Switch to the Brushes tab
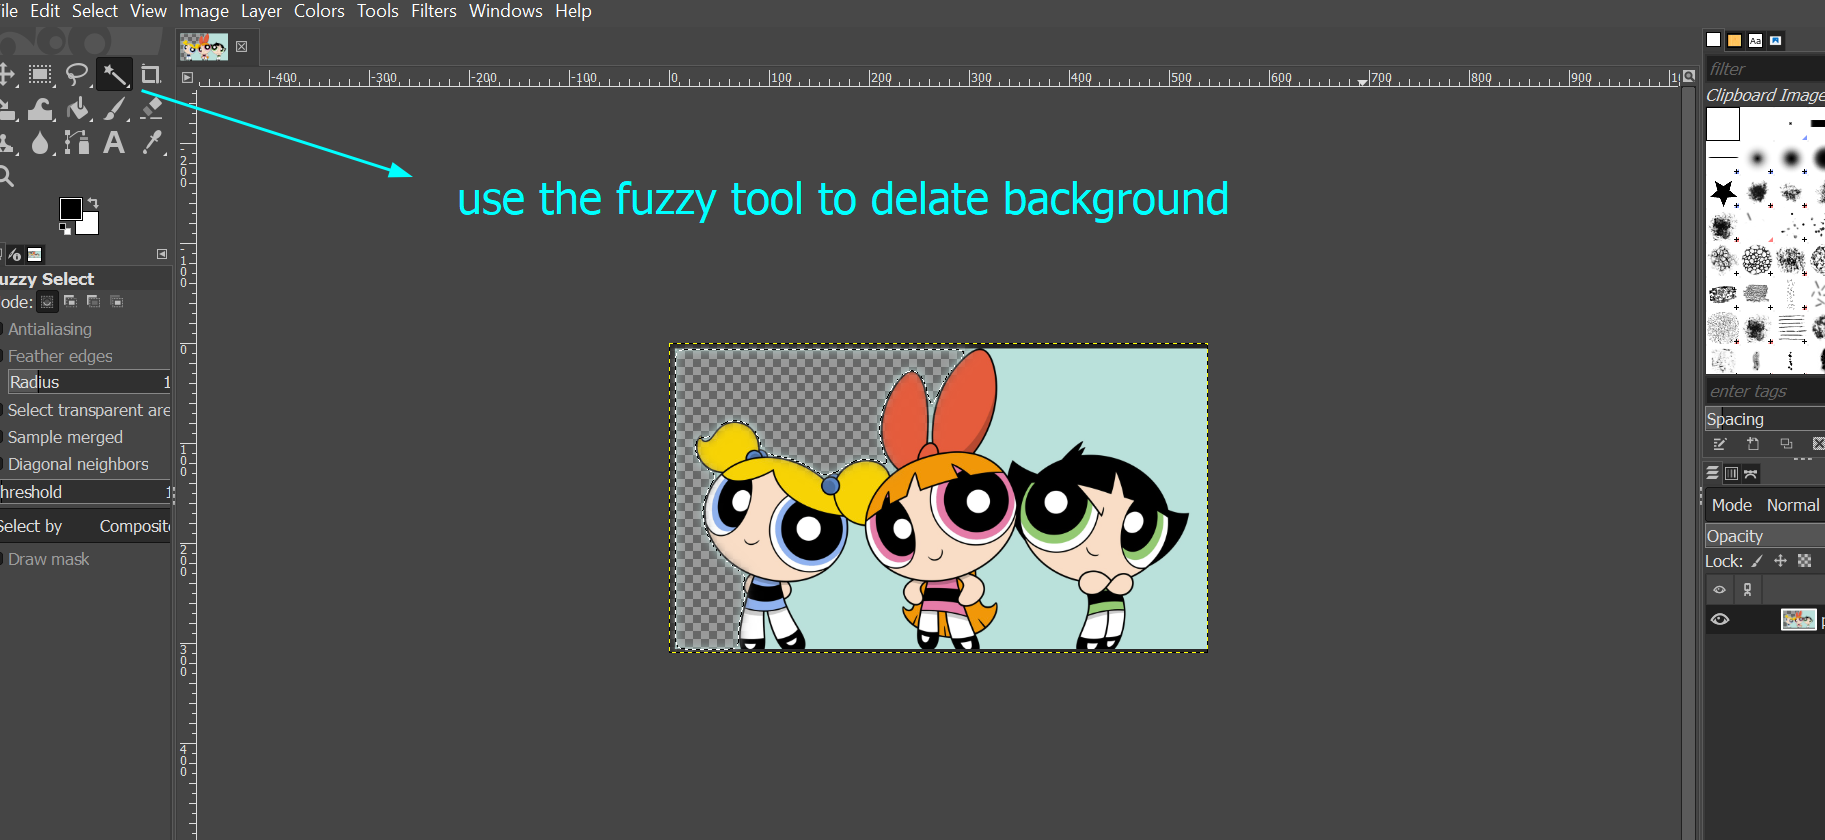Viewport: 1825px width, 840px height. click(x=1713, y=40)
